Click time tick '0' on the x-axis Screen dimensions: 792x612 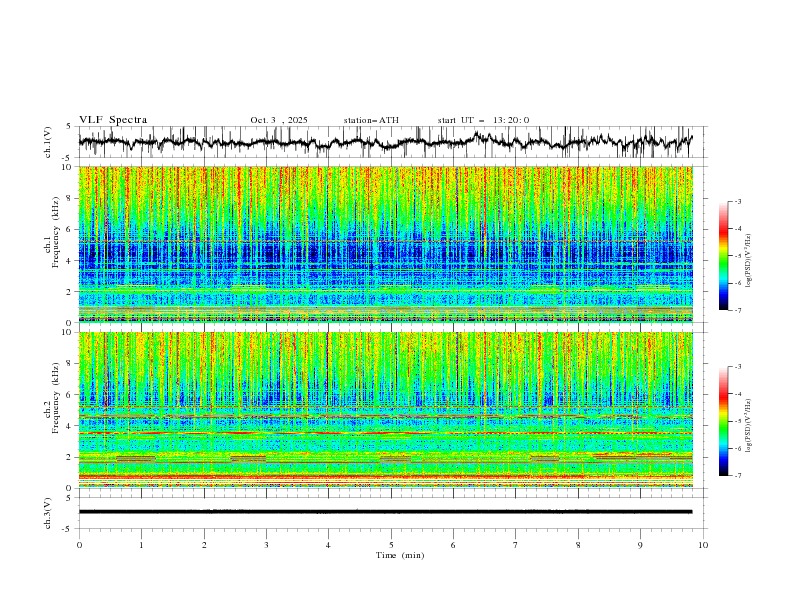(79, 545)
